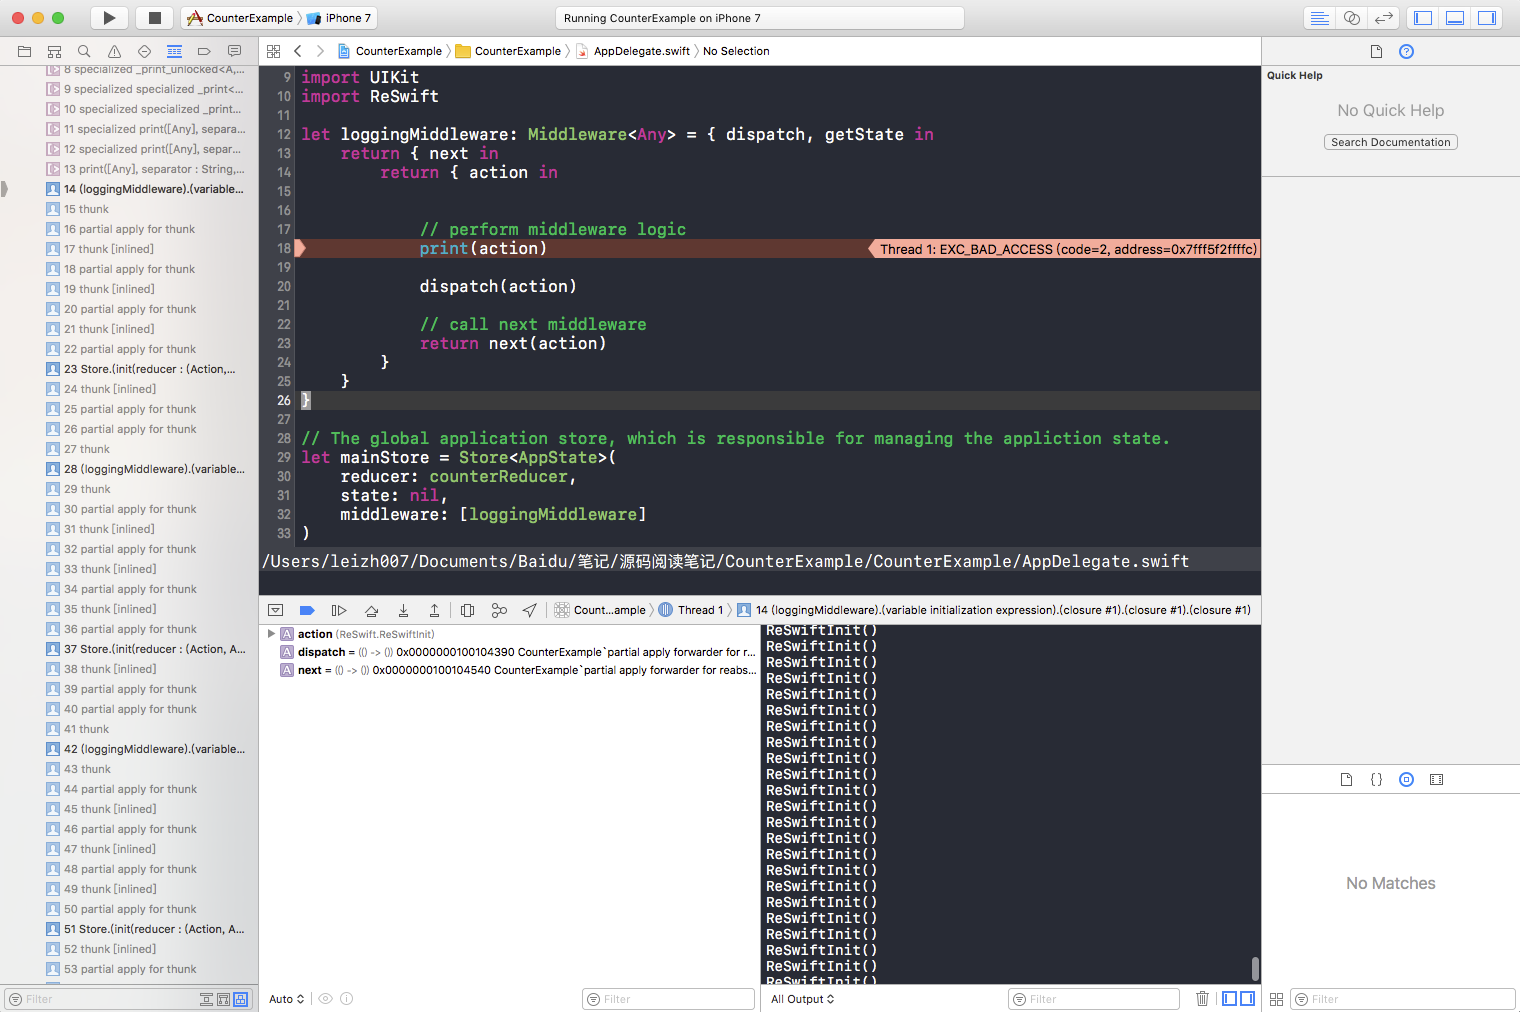The width and height of the screenshot is (1520, 1012).
Task: Open CounterExample folder in jump bar
Action: coord(508,51)
